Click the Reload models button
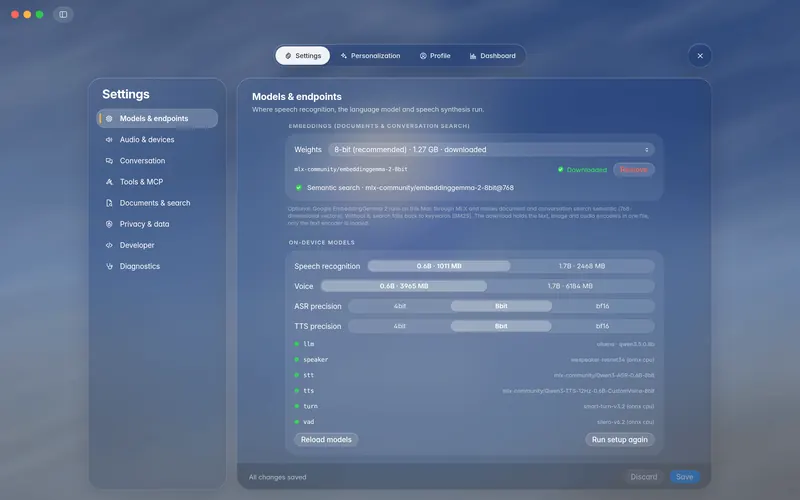The width and height of the screenshot is (800, 500). (x=326, y=439)
